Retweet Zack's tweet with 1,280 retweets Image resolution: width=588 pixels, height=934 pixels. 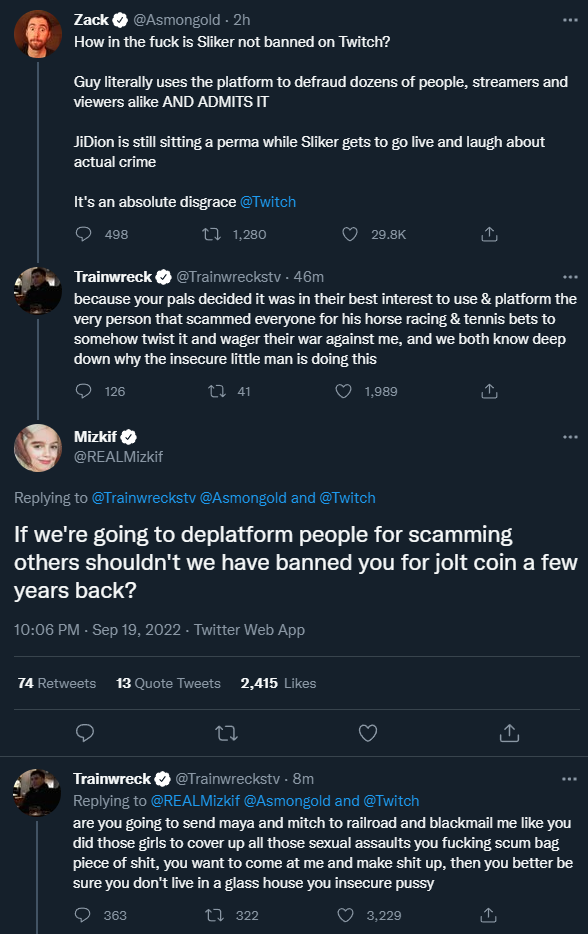click(211, 234)
